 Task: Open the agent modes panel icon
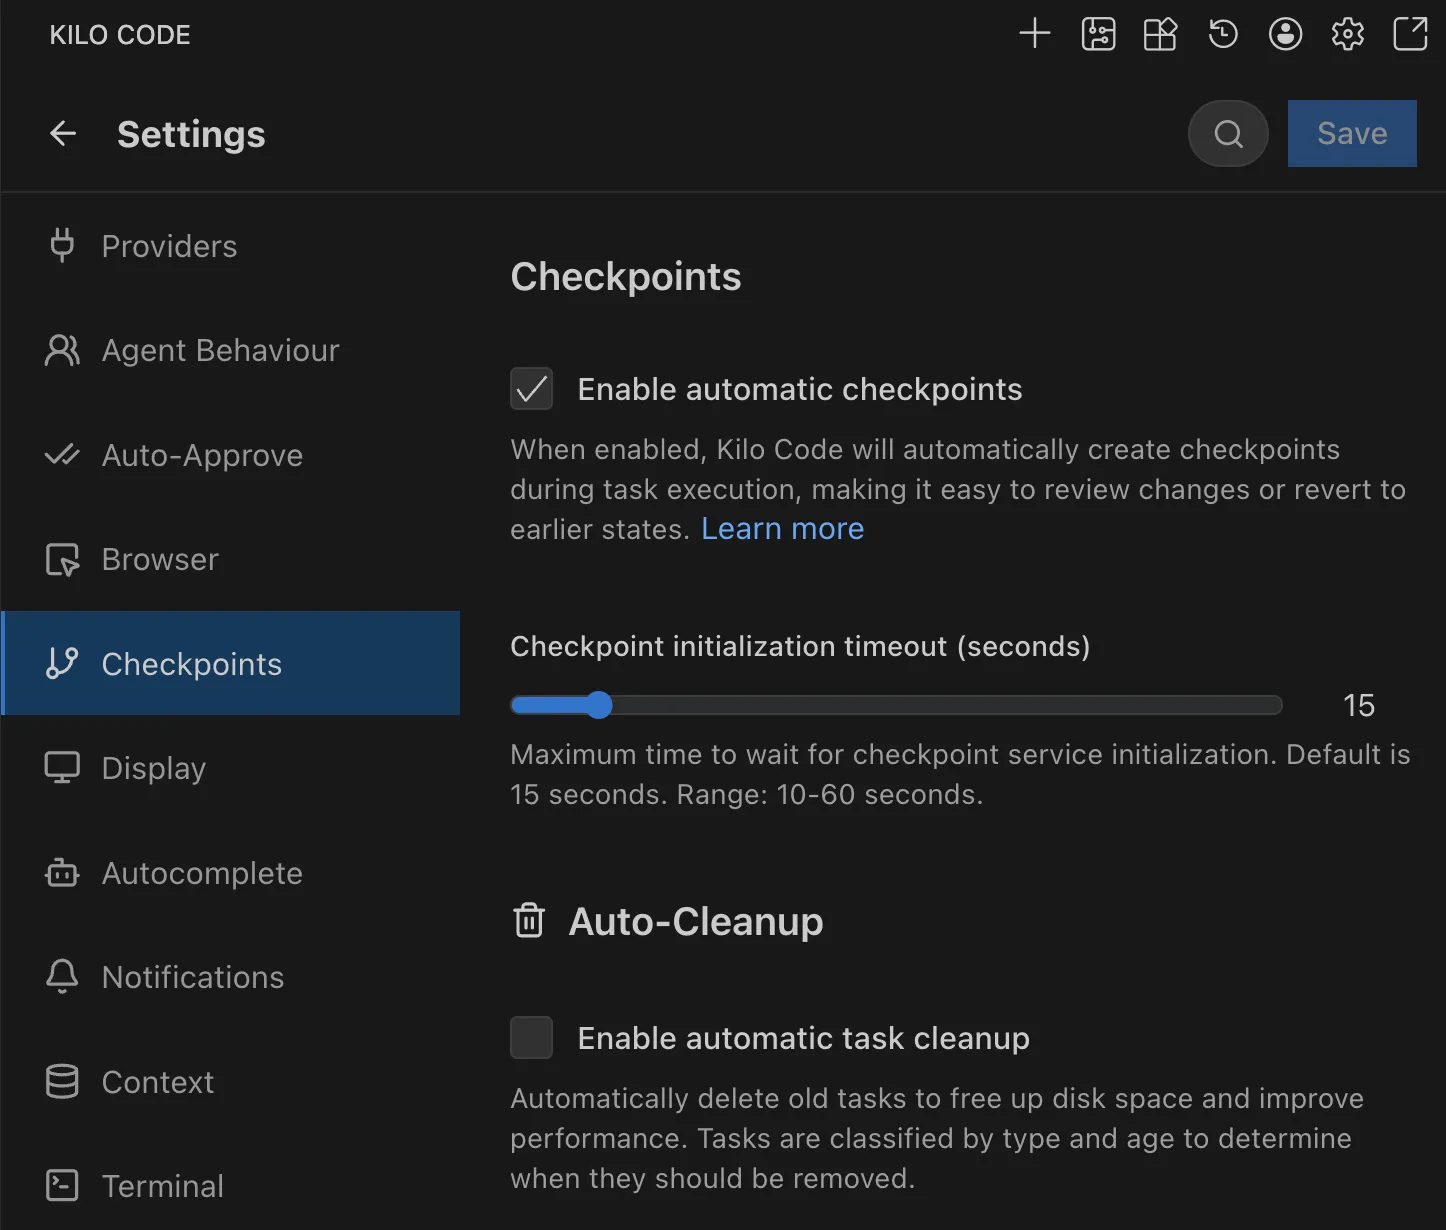point(1098,34)
